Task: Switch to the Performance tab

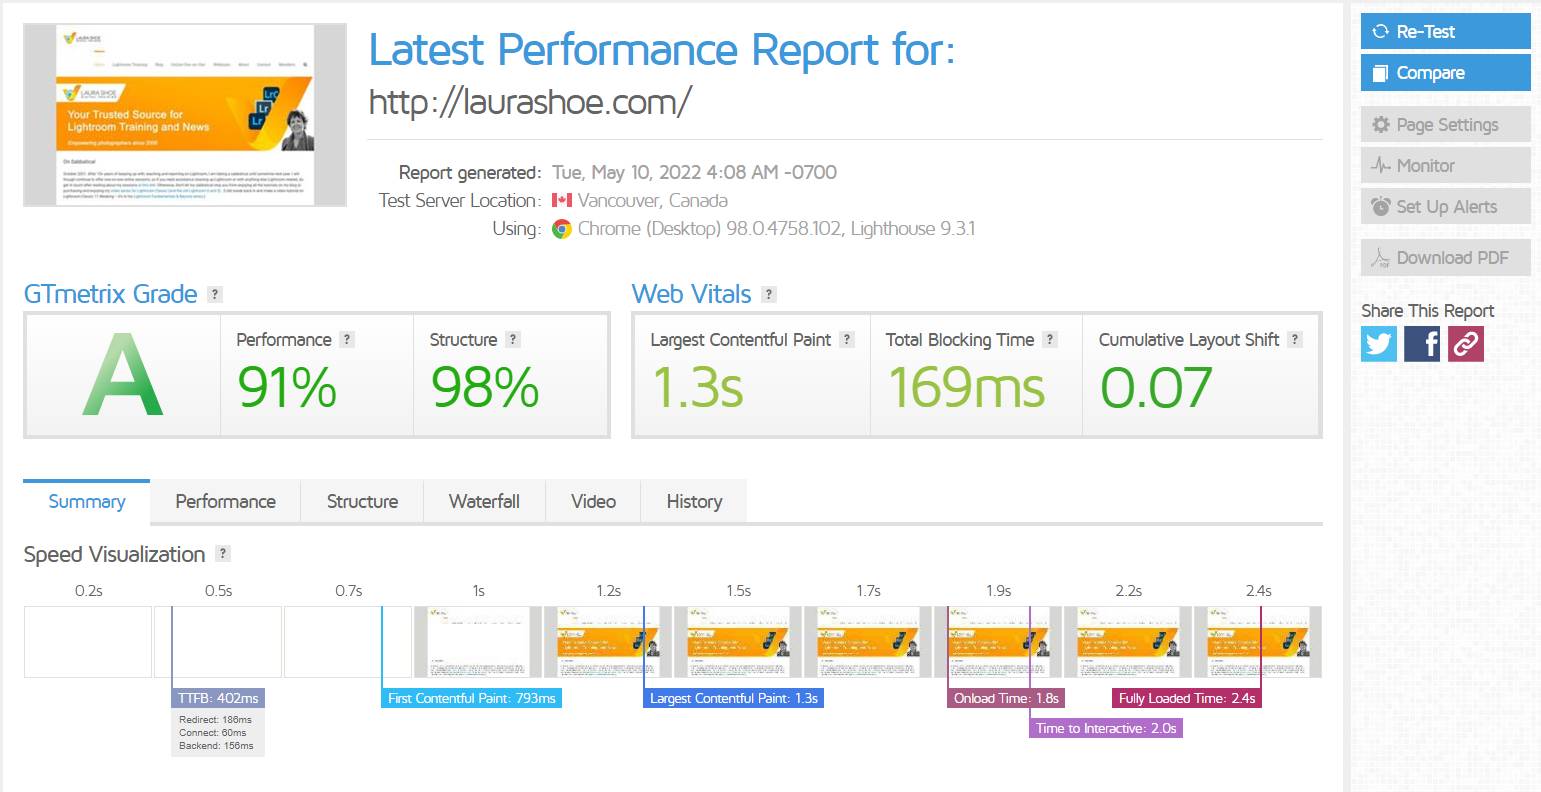Action: (x=225, y=501)
